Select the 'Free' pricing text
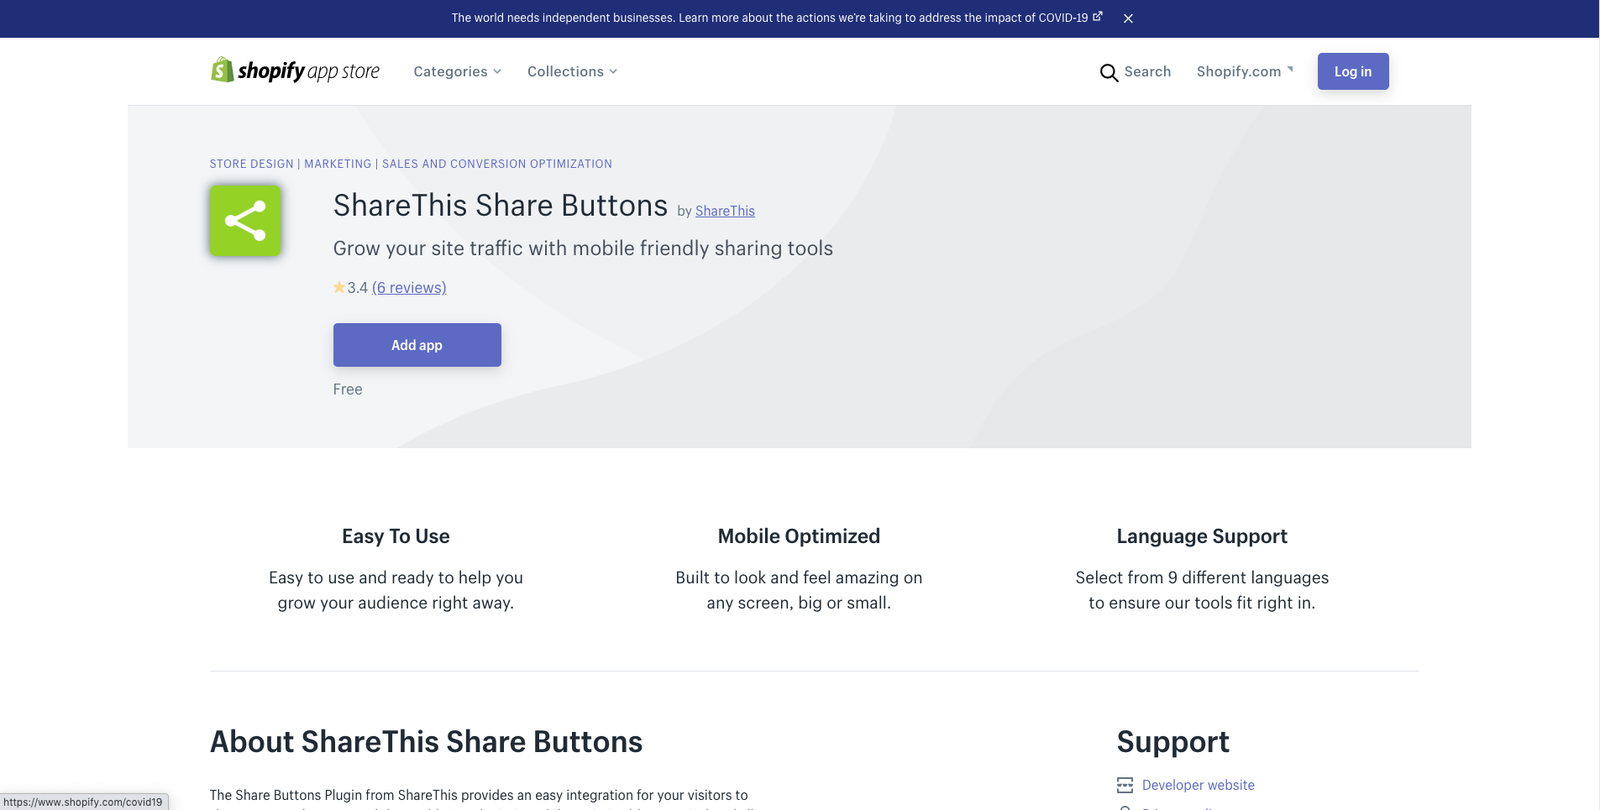 click(x=348, y=389)
